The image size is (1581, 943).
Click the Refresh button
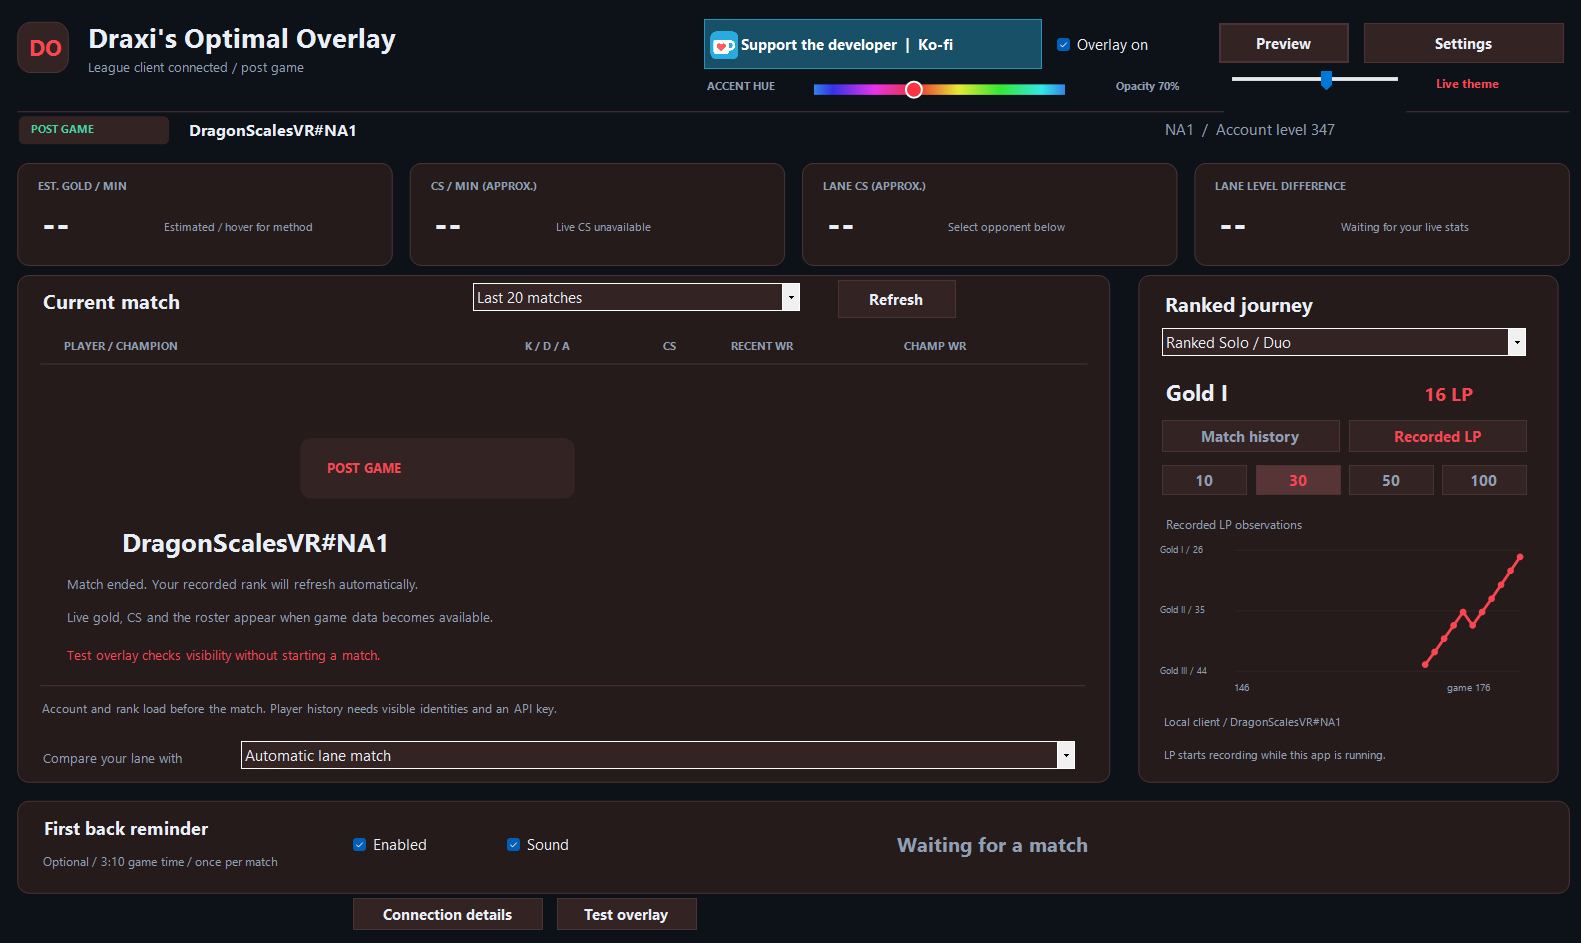coord(896,299)
